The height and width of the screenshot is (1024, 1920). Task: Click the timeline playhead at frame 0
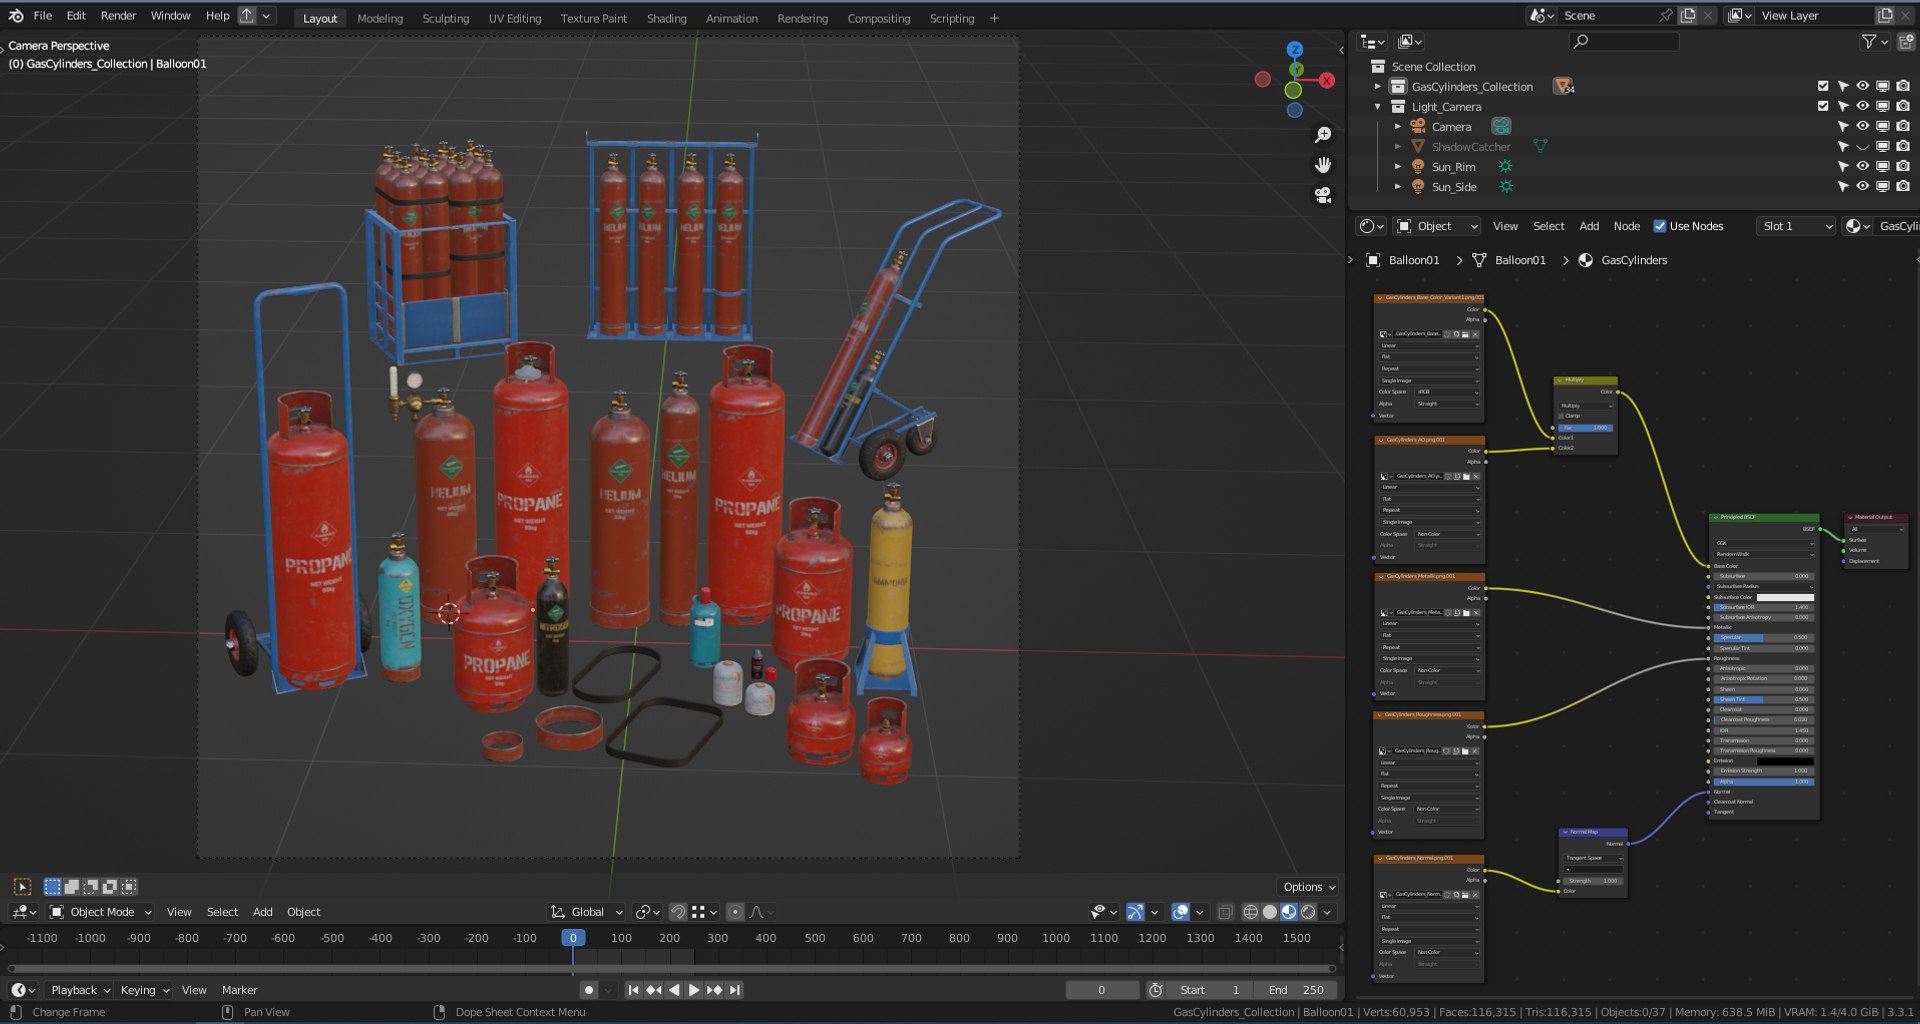573,938
